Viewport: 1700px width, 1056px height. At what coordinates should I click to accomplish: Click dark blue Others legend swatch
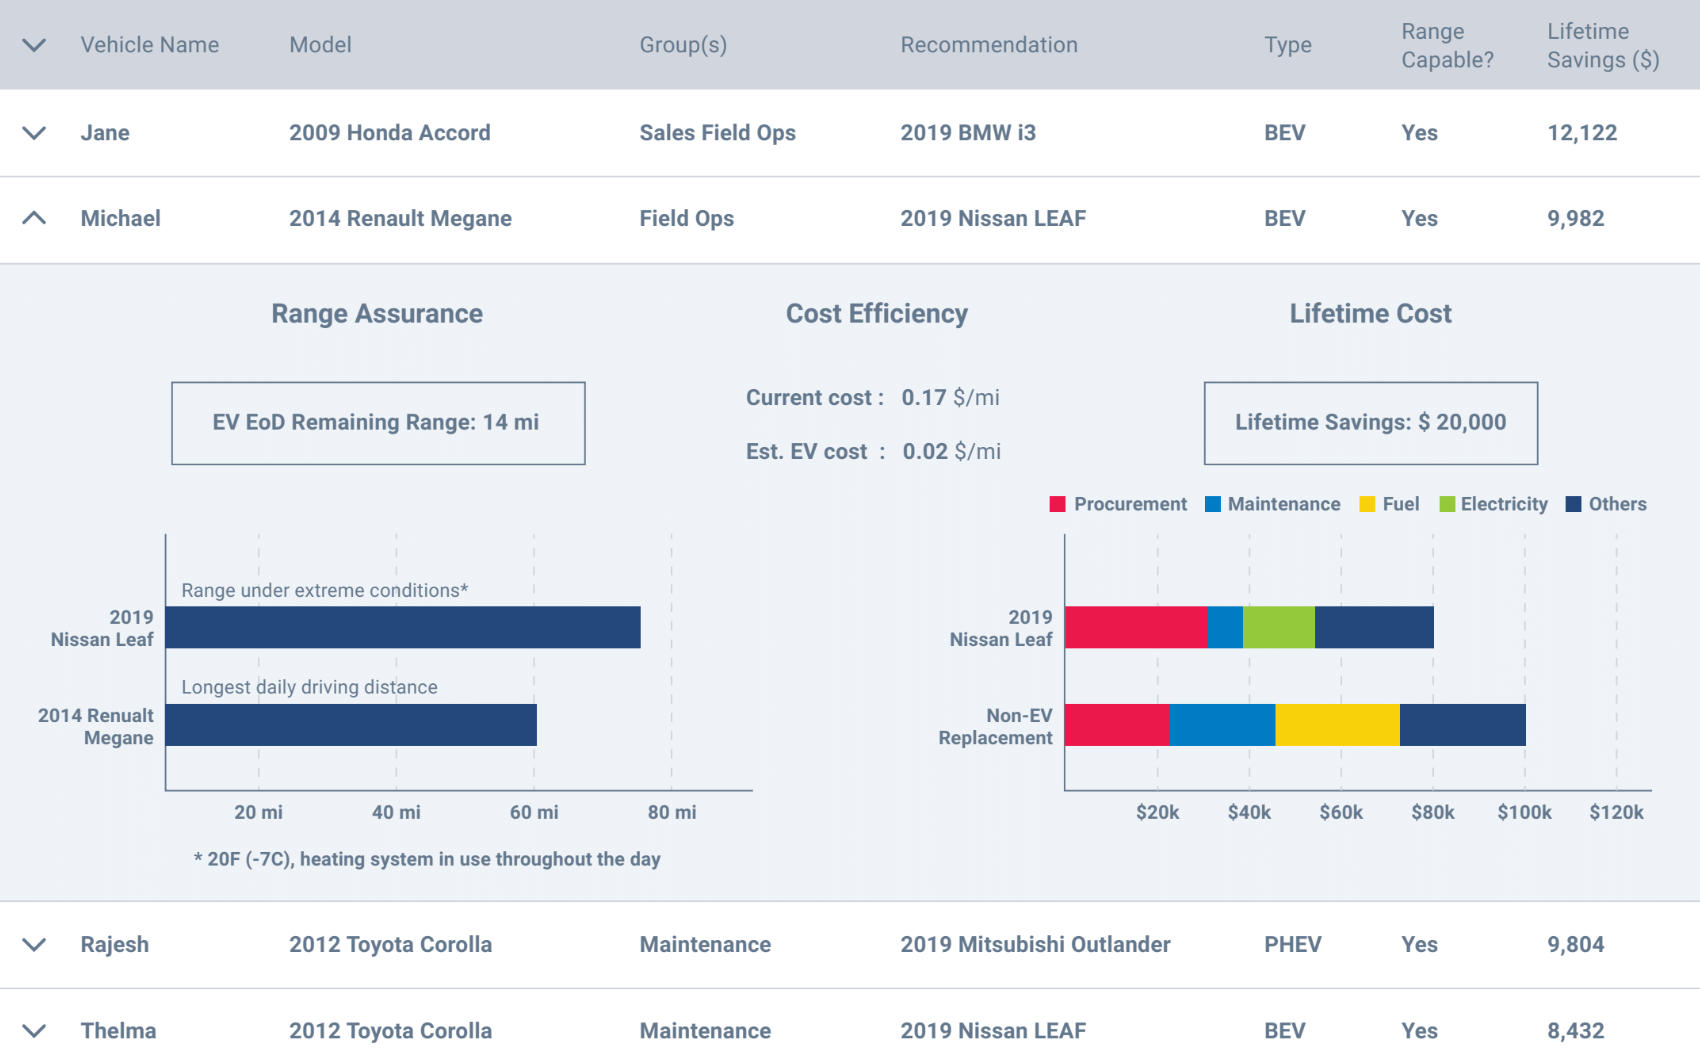[x=1574, y=504]
